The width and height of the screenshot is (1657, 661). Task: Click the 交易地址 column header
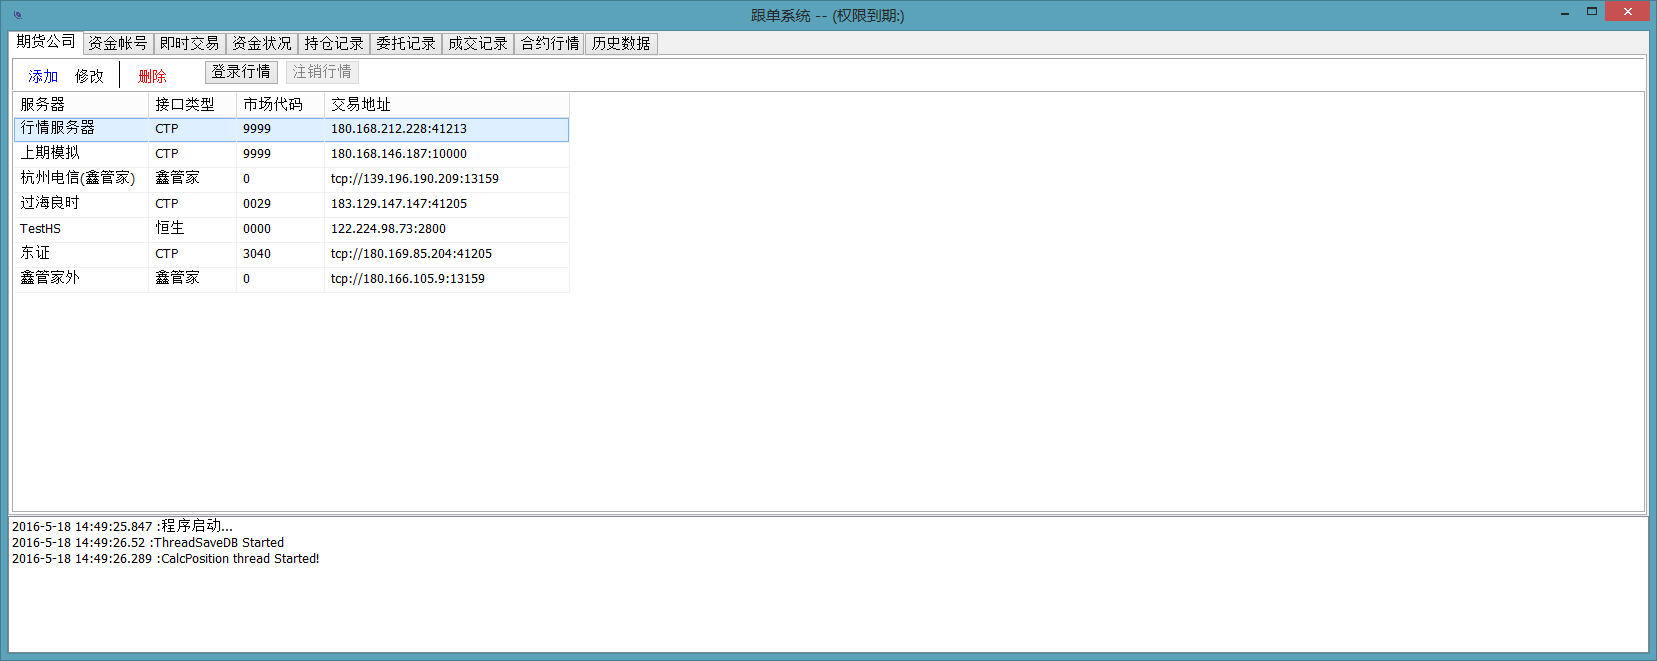[x=446, y=104]
